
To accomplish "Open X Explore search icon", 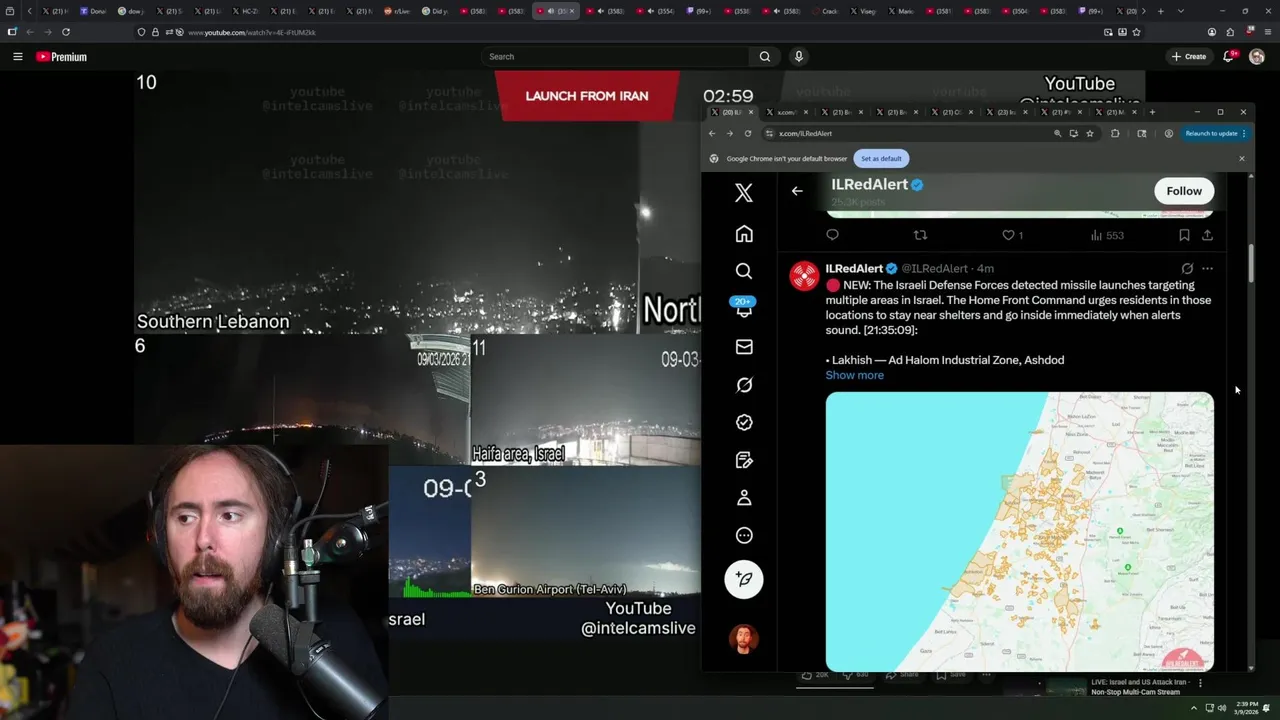I will 744,271.
